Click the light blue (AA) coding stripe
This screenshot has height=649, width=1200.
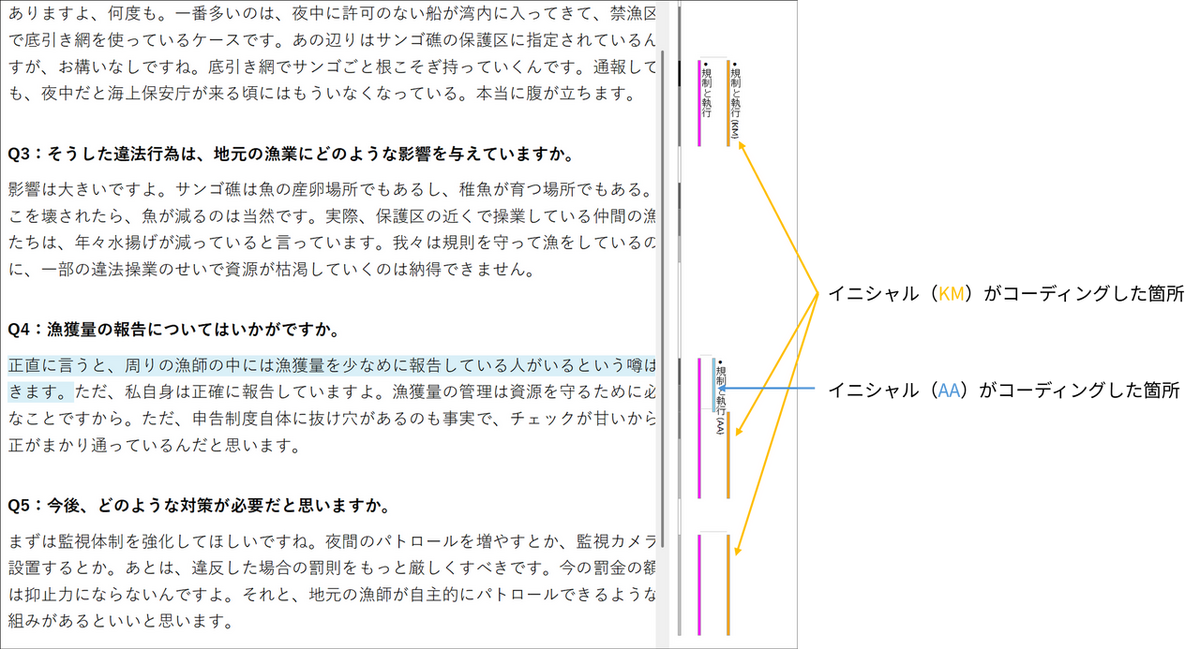coord(714,386)
